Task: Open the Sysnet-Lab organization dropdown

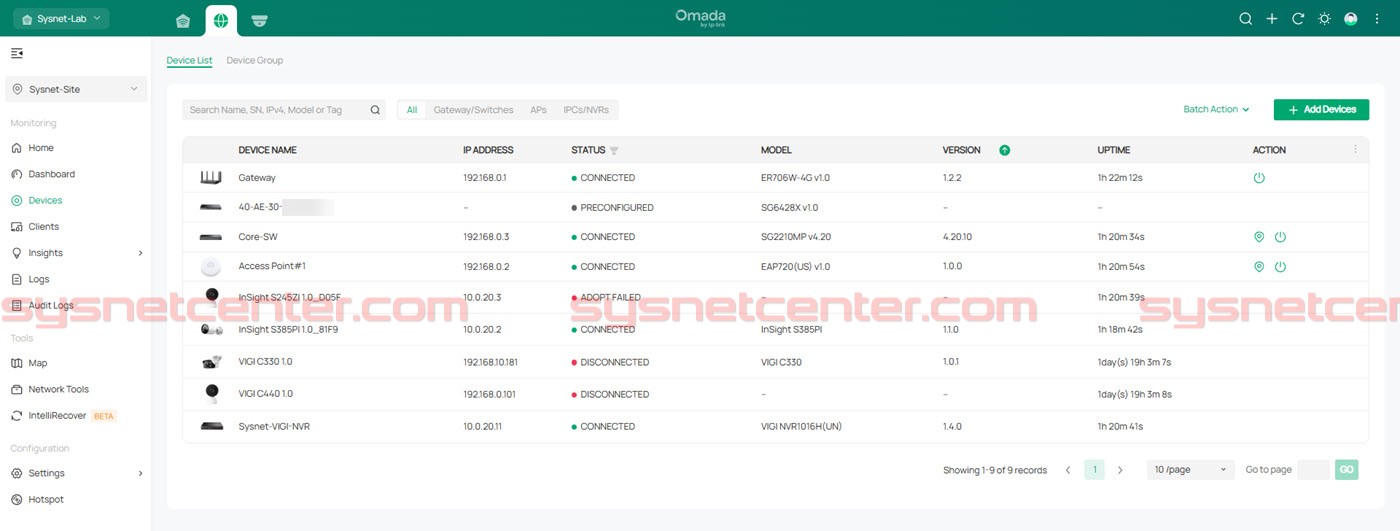Action: click(x=61, y=19)
